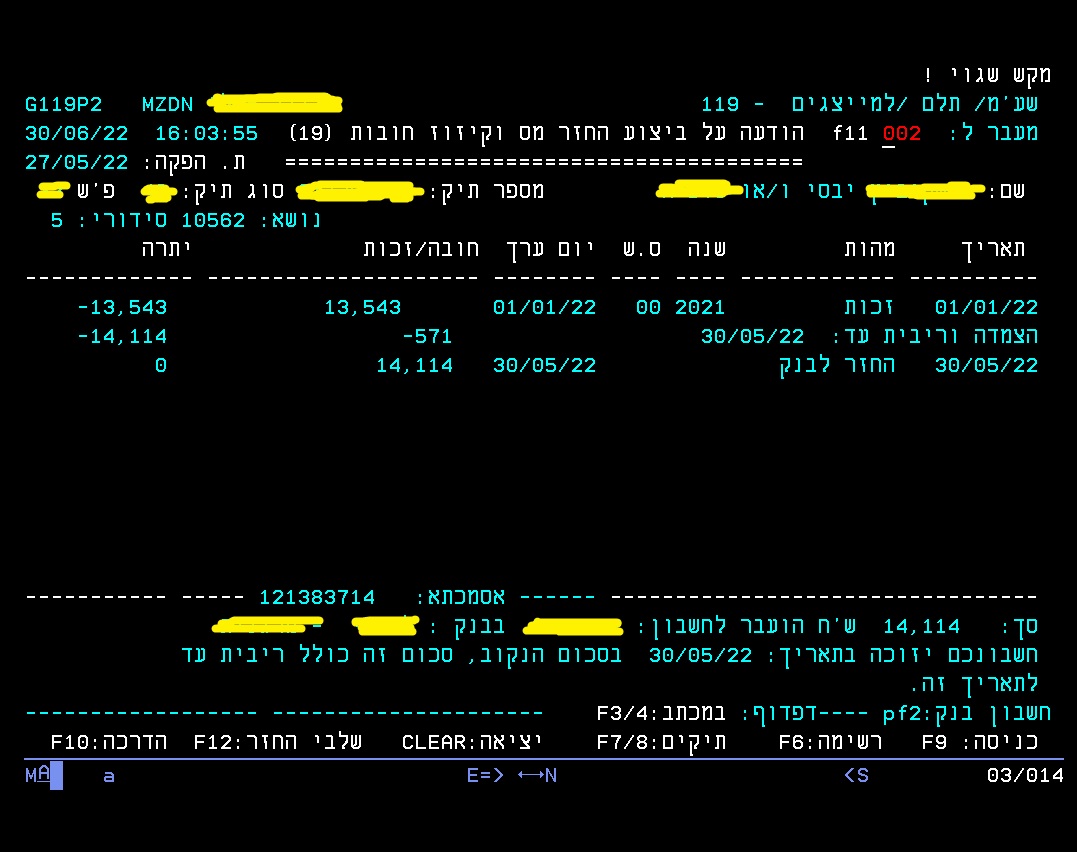Click the MA status indicator
This screenshot has width=1077, height=852.
pos(38,775)
